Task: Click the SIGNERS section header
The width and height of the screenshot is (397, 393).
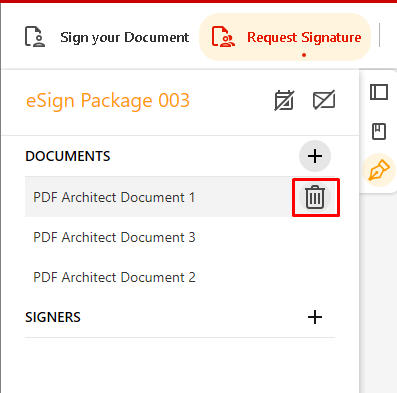Action: click(53, 317)
